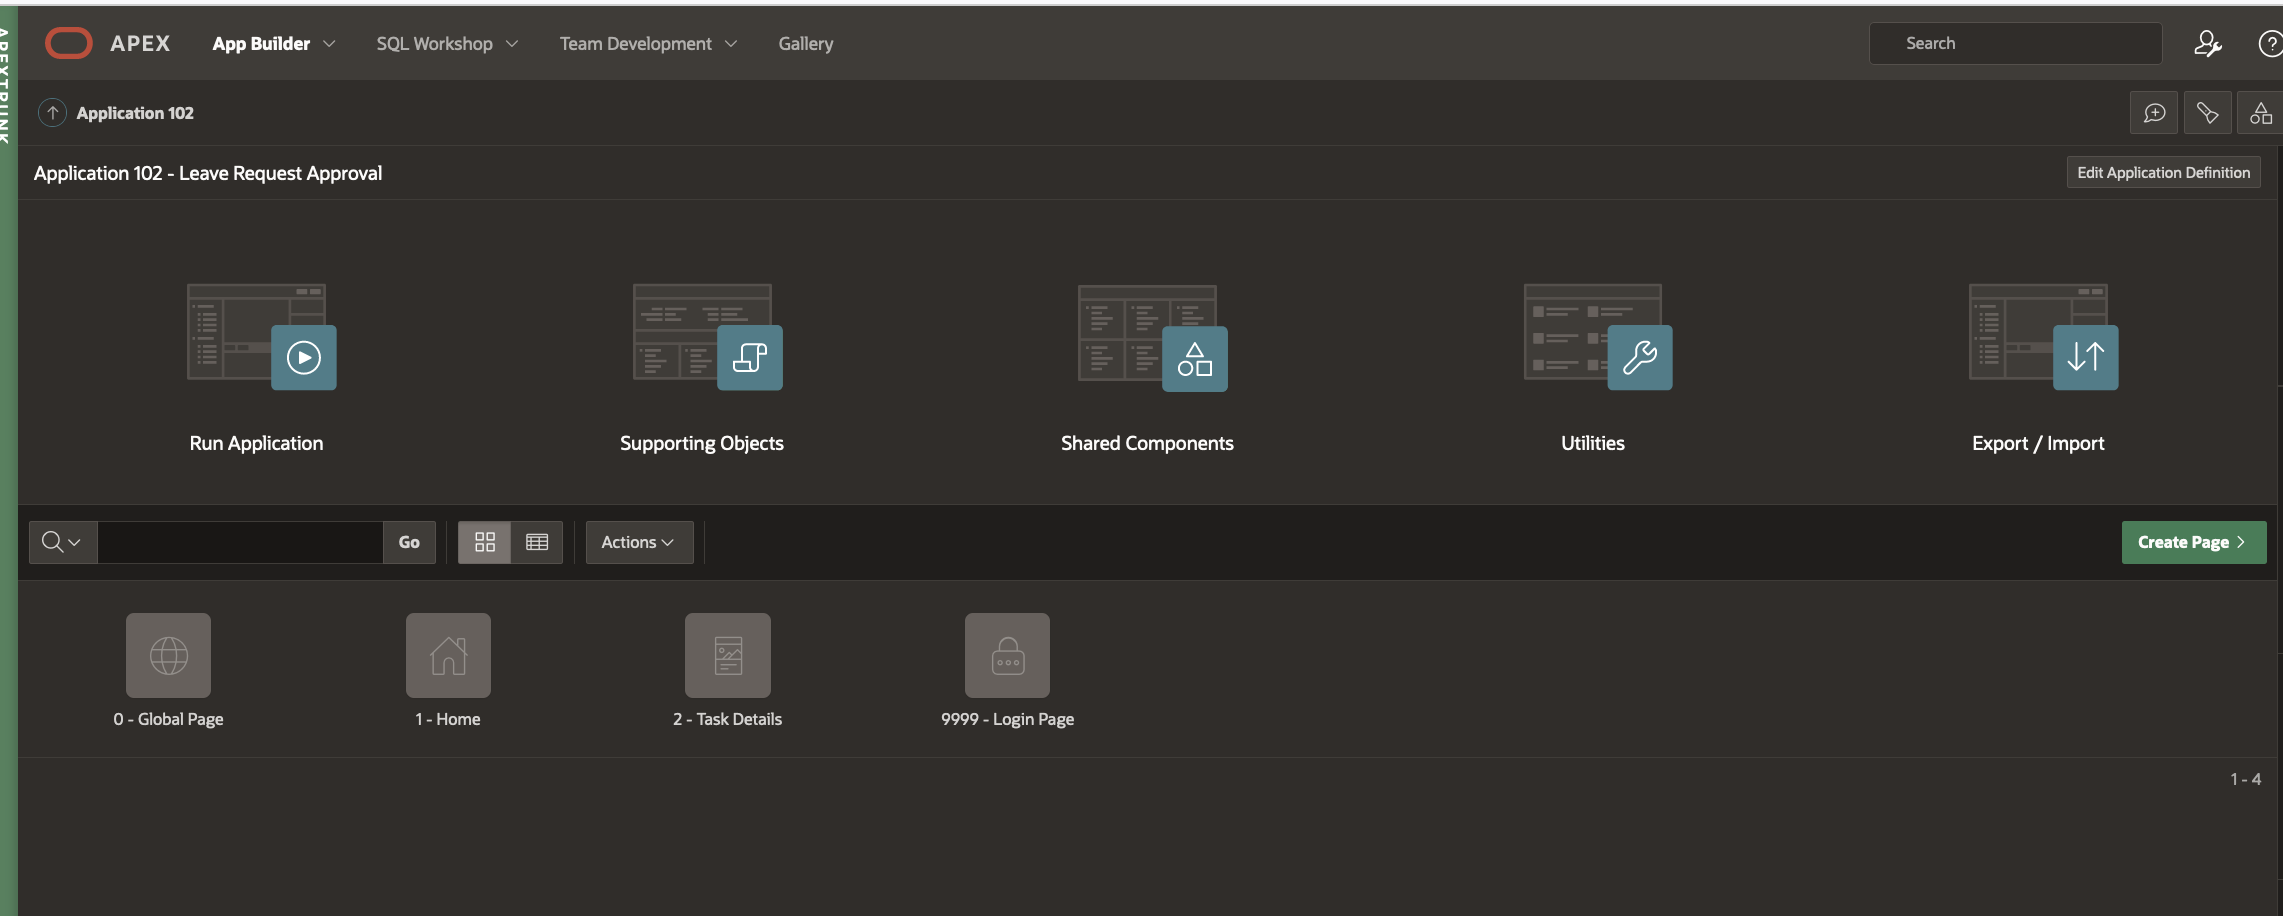Switch to View Icons grid layout

coord(485,542)
